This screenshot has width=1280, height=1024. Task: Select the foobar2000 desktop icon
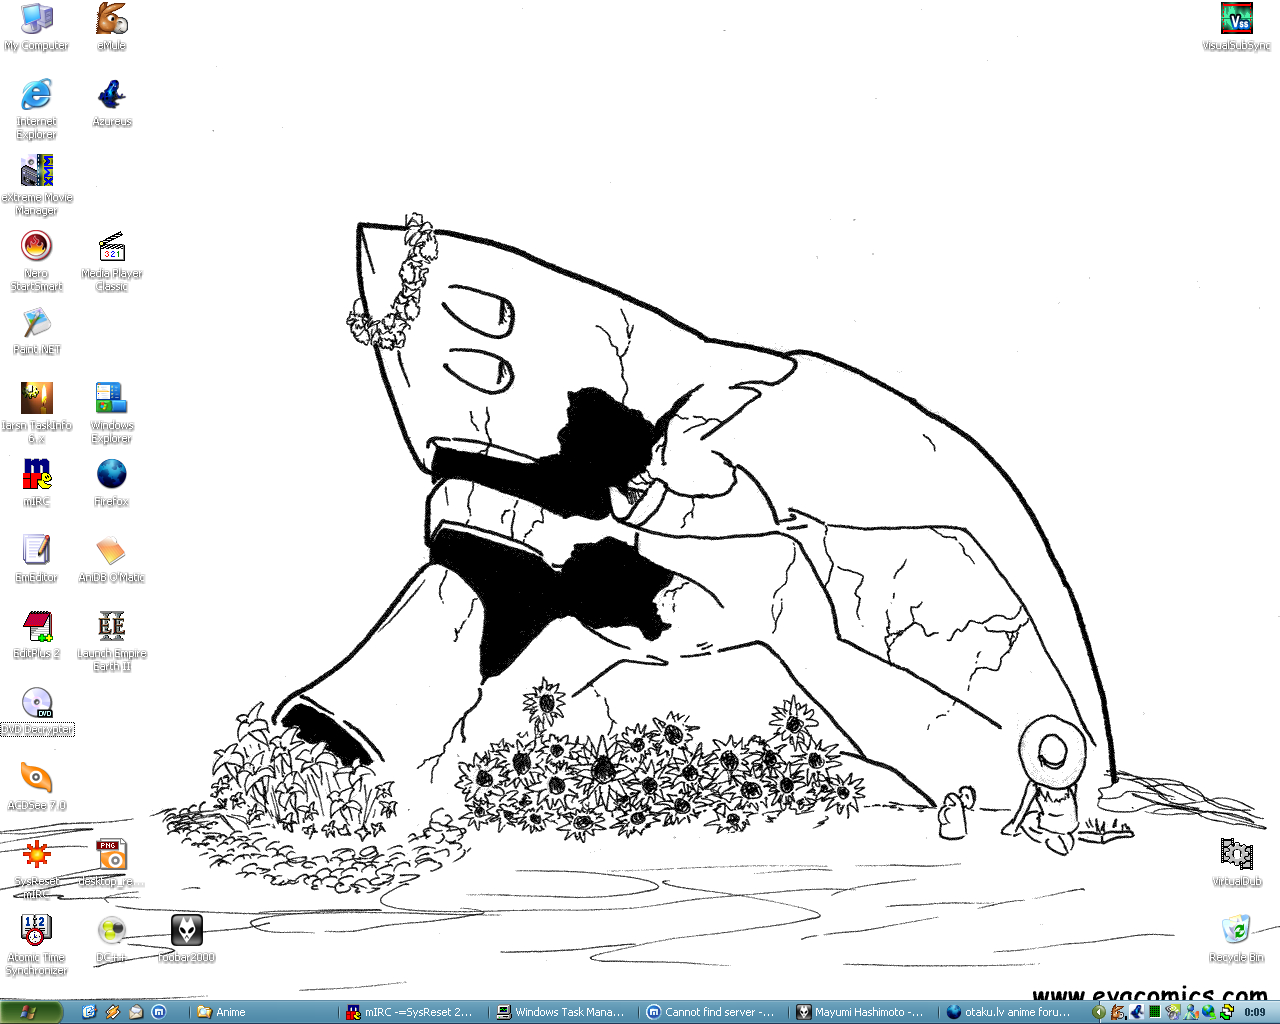point(187,939)
